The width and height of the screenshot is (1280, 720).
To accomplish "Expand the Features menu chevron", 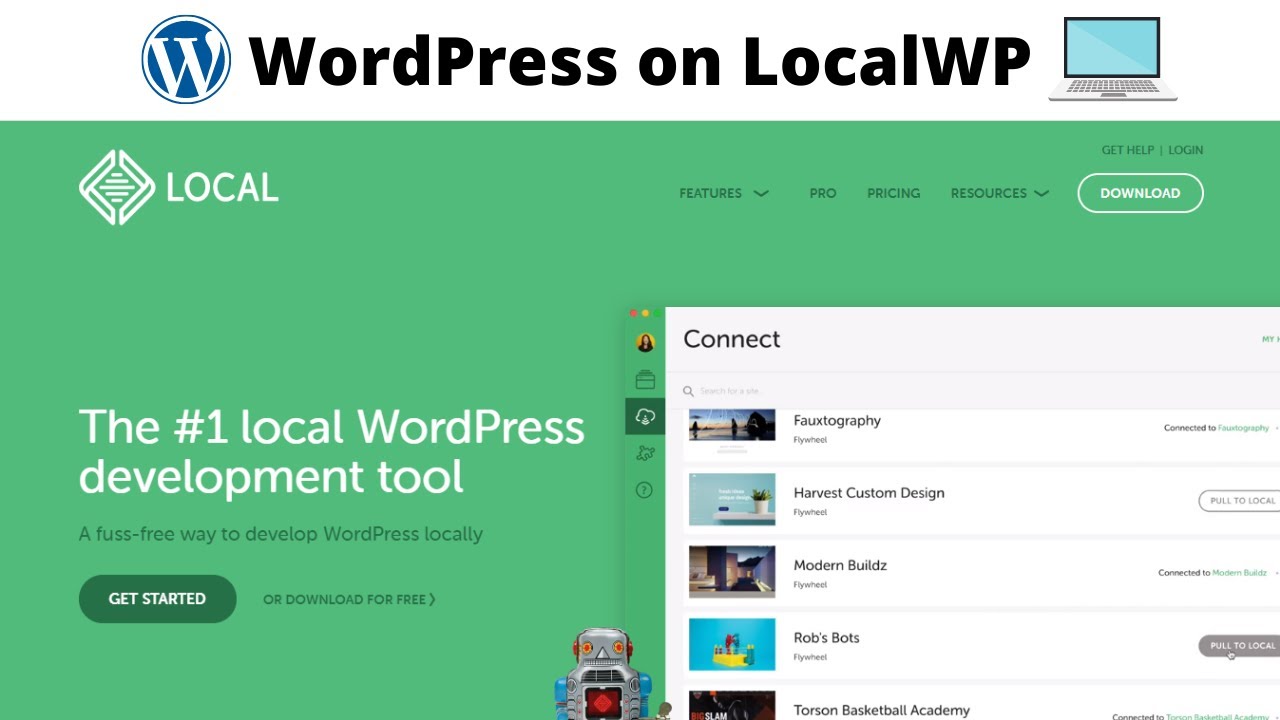I will (x=761, y=193).
